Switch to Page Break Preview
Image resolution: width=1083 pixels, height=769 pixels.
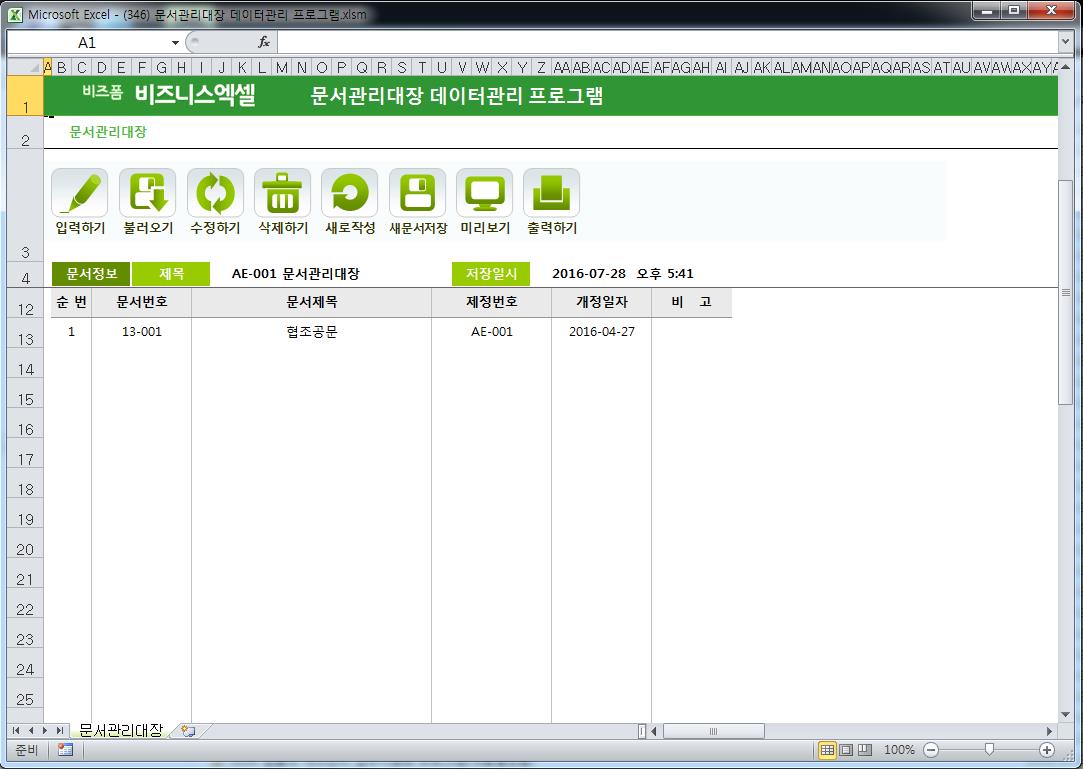(x=865, y=750)
